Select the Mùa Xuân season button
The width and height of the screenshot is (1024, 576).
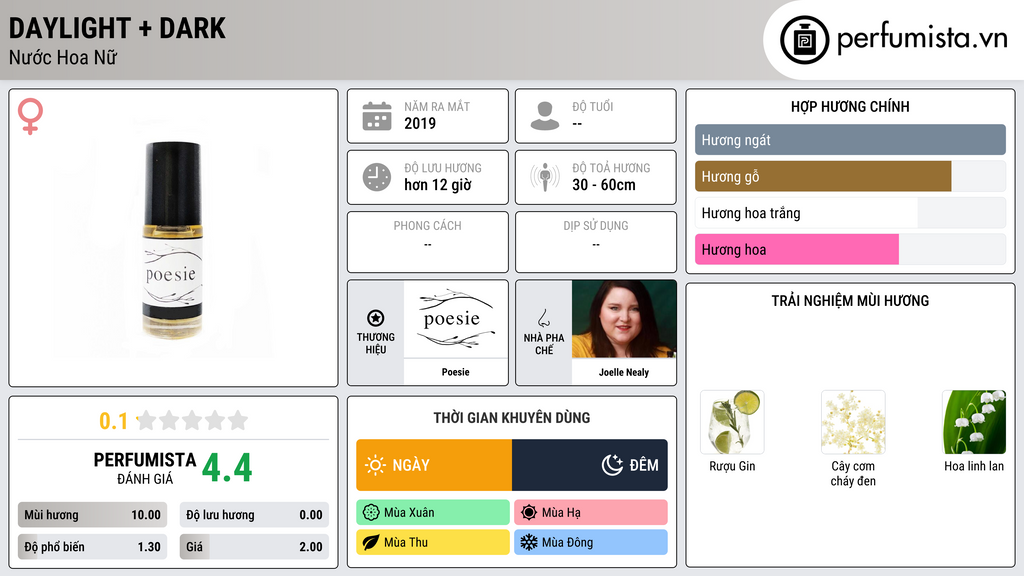(x=433, y=513)
